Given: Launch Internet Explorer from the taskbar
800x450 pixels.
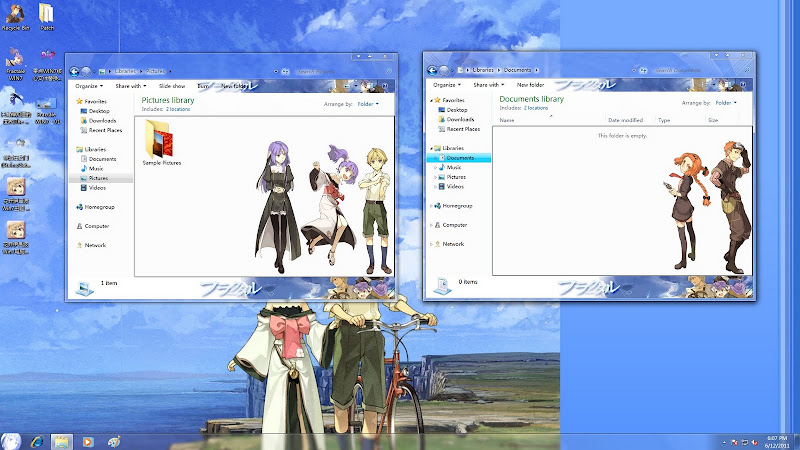Looking at the screenshot, I should point(37,442).
